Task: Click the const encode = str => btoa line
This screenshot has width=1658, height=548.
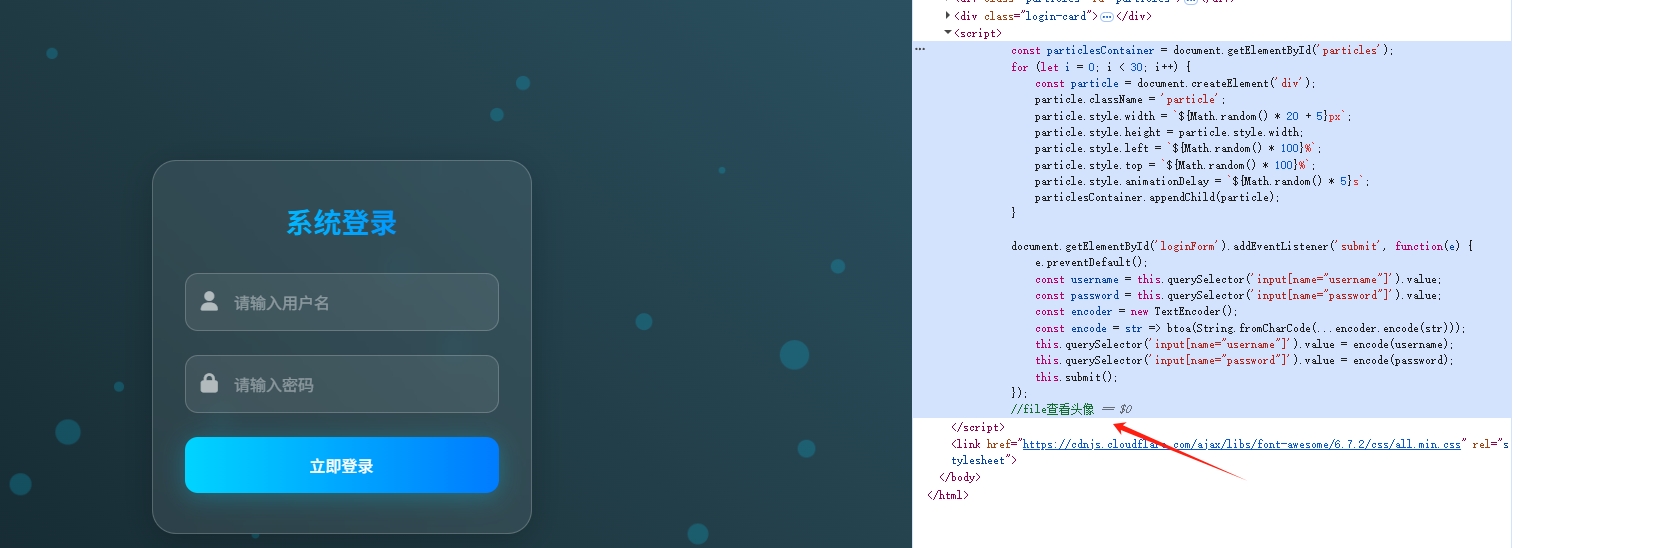Action: (1250, 328)
